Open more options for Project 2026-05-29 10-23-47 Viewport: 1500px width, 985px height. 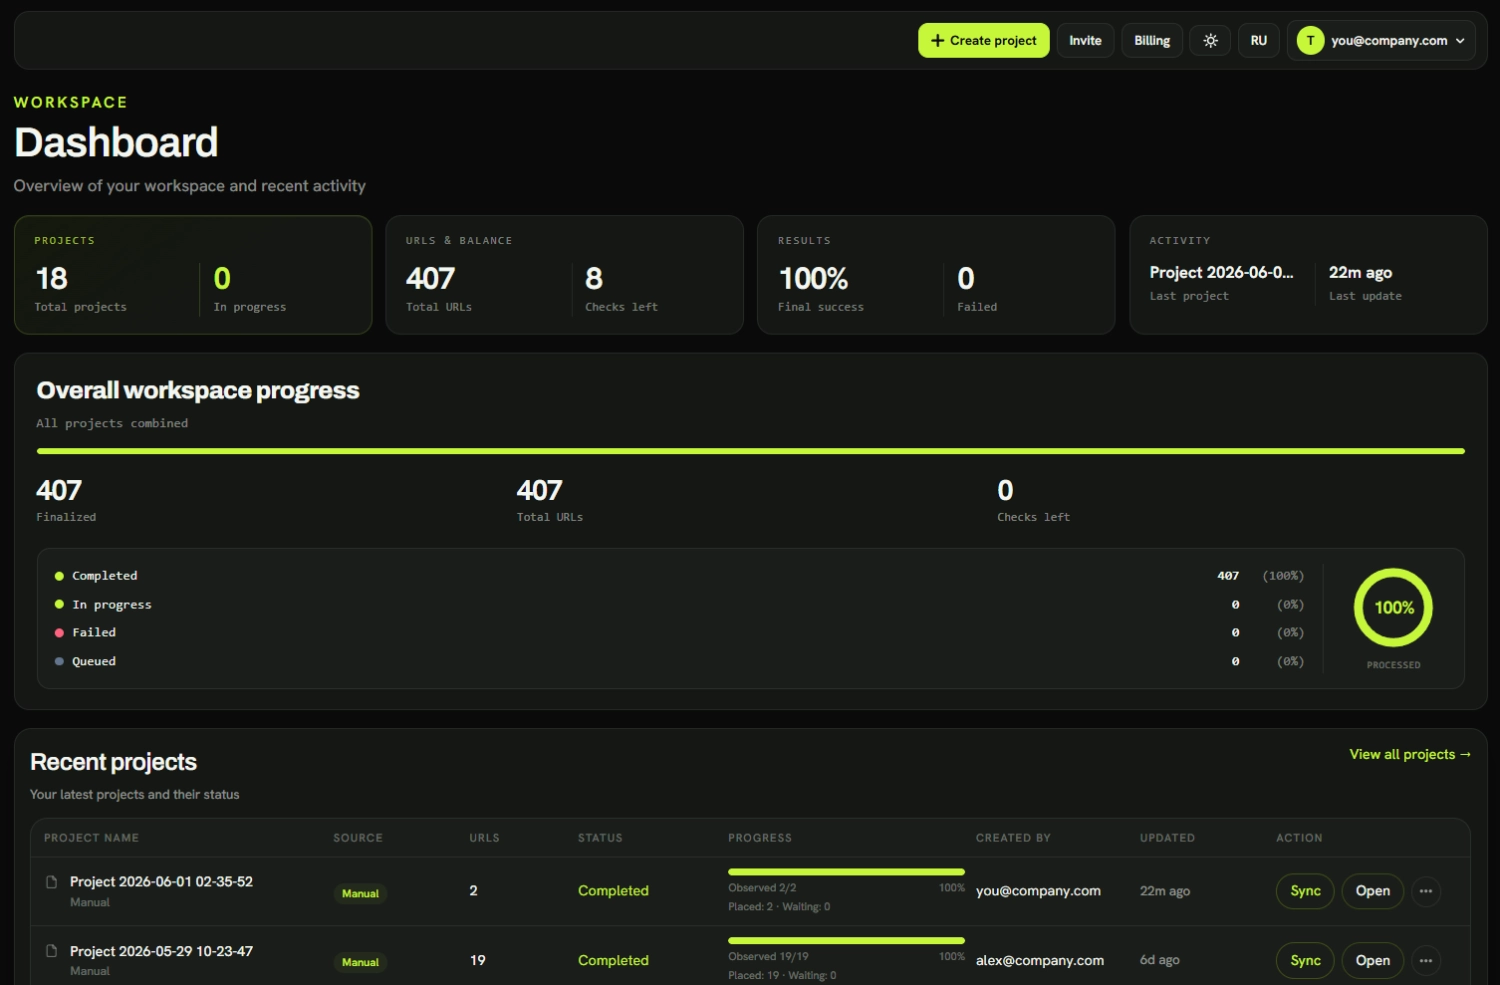tap(1426, 960)
